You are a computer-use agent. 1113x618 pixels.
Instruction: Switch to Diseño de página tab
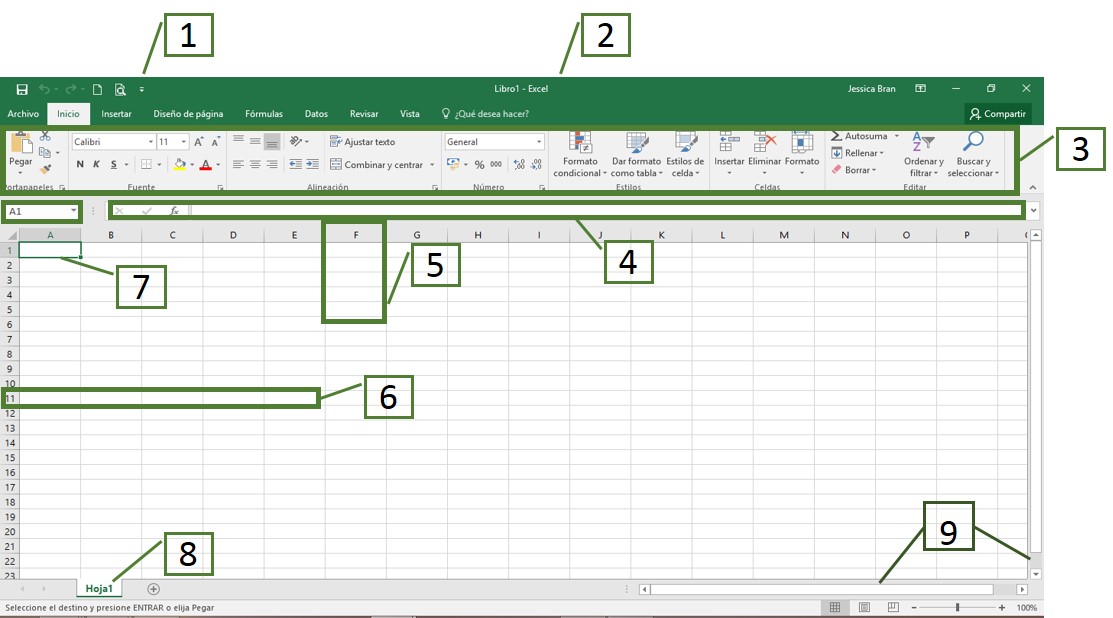[188, 114]
